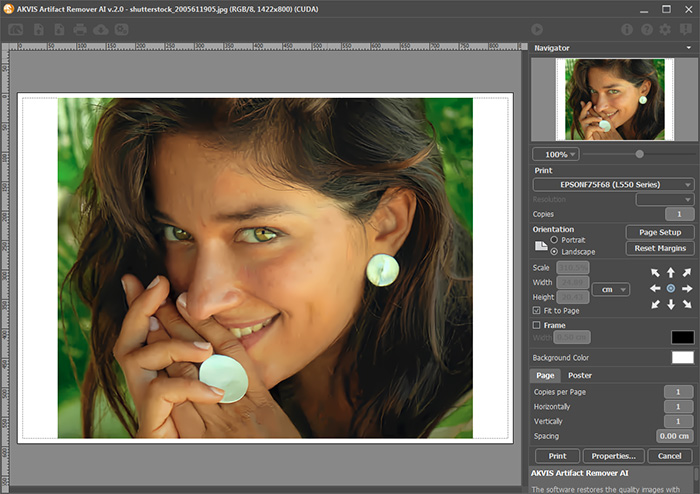
Task: Click the Page Setup button
Action: coord(659,233)
